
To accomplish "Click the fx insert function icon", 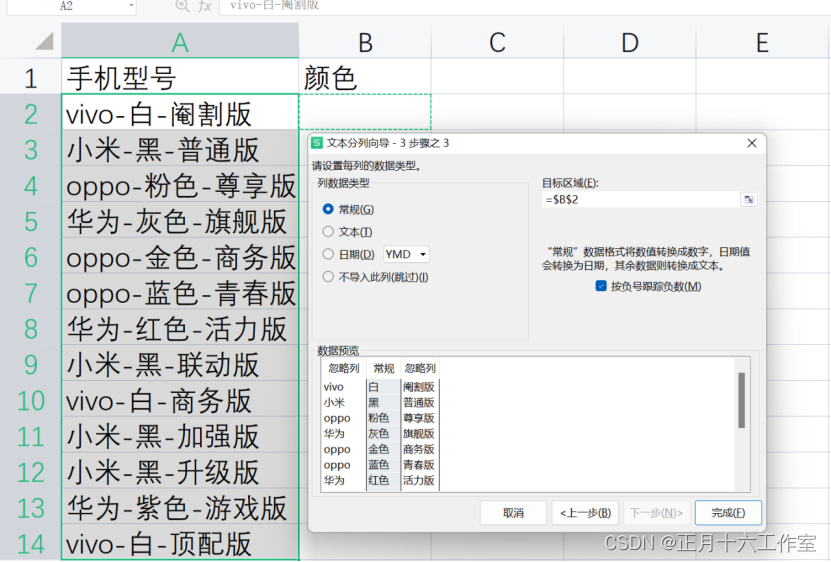I will [205, 6].
